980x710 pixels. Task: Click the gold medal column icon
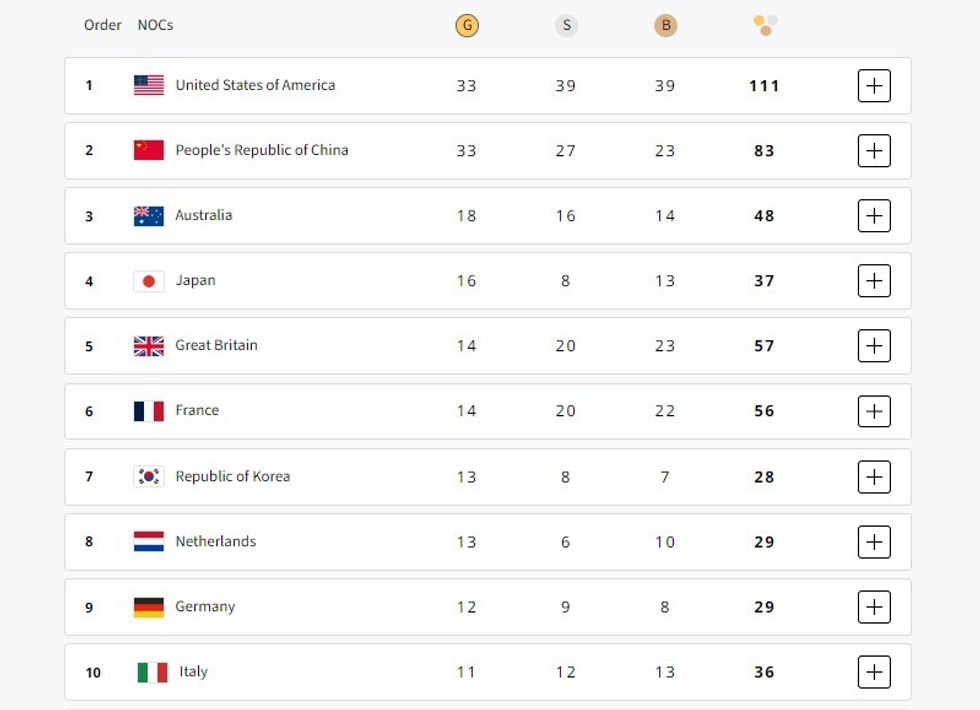coord(466,25)
